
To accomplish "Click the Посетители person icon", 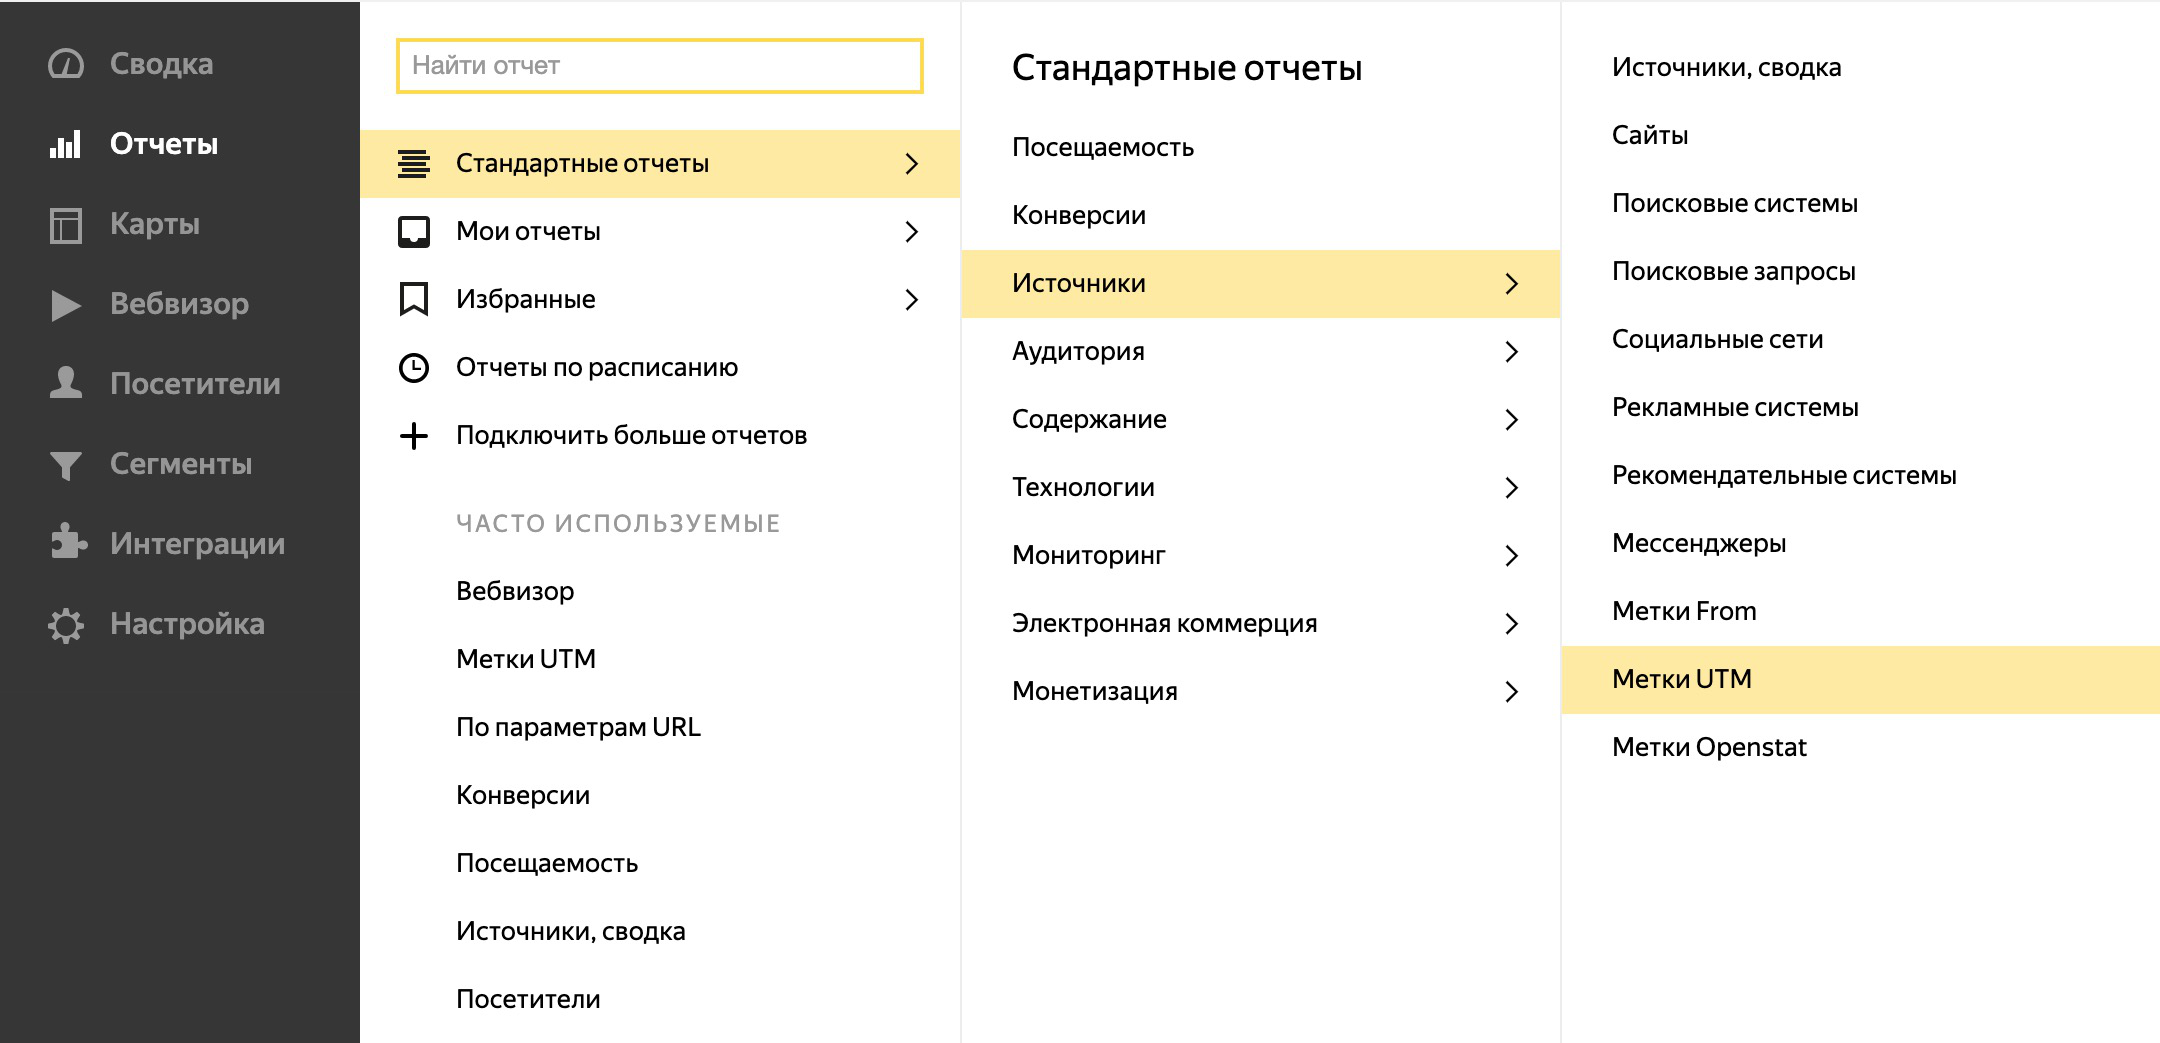I will click(x=66, y=383).
